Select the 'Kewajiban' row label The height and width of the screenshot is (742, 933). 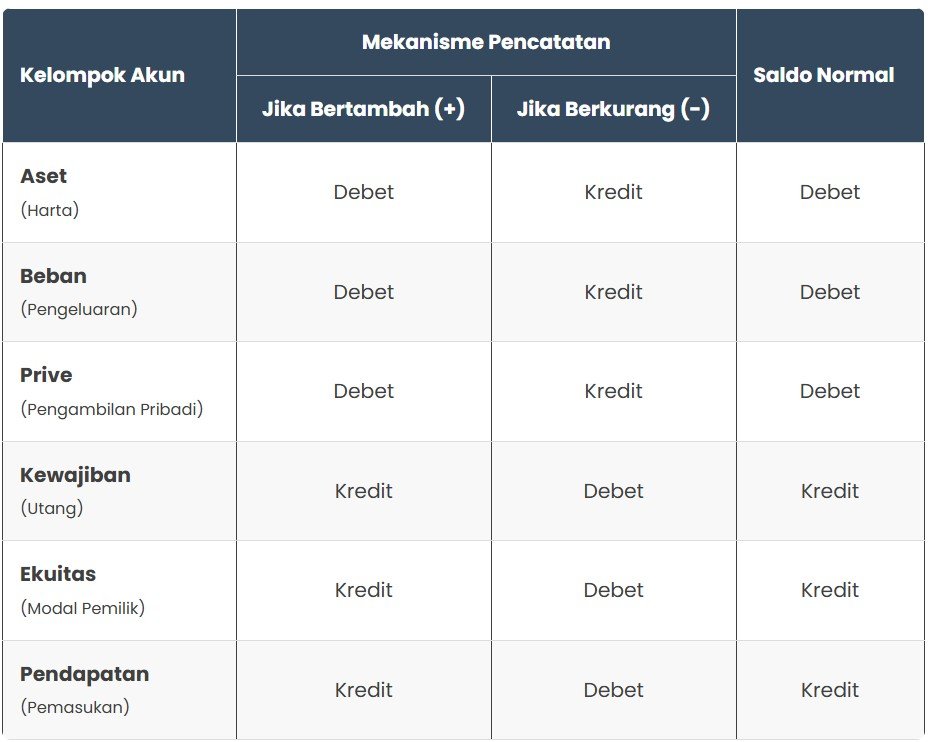tap(75, 475)
